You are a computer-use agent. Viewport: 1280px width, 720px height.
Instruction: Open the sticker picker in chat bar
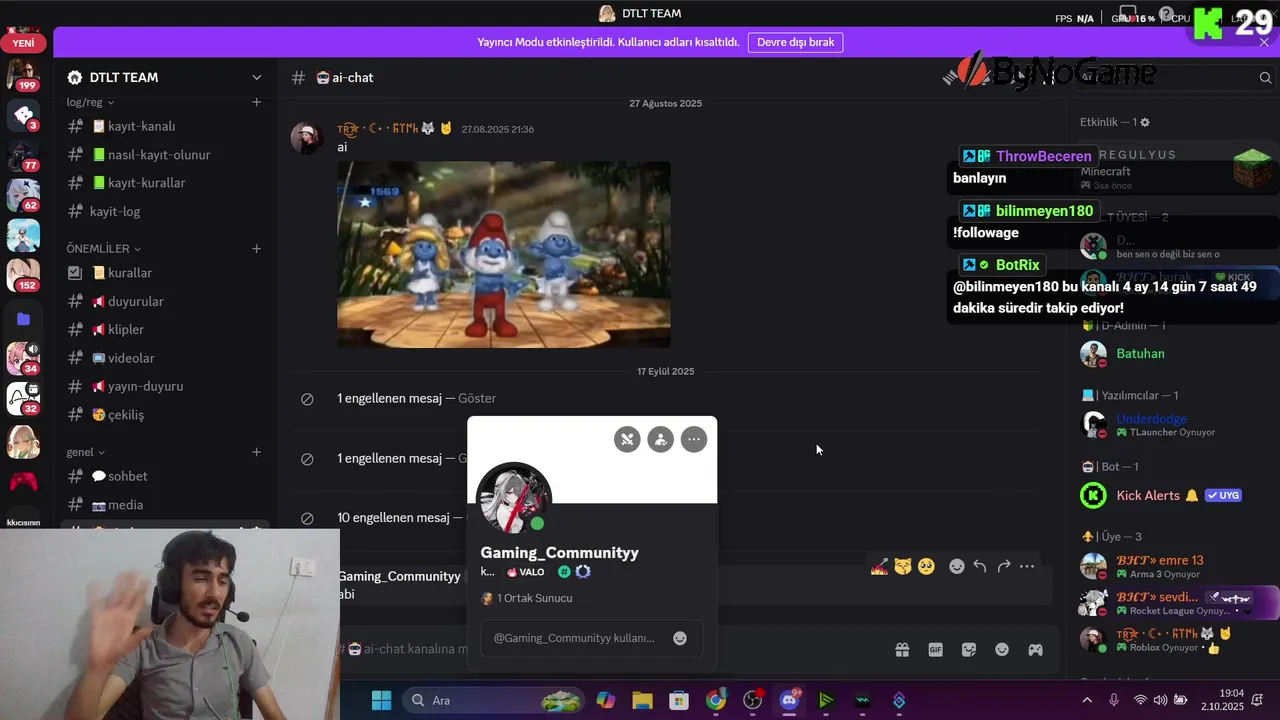[969, 650]
